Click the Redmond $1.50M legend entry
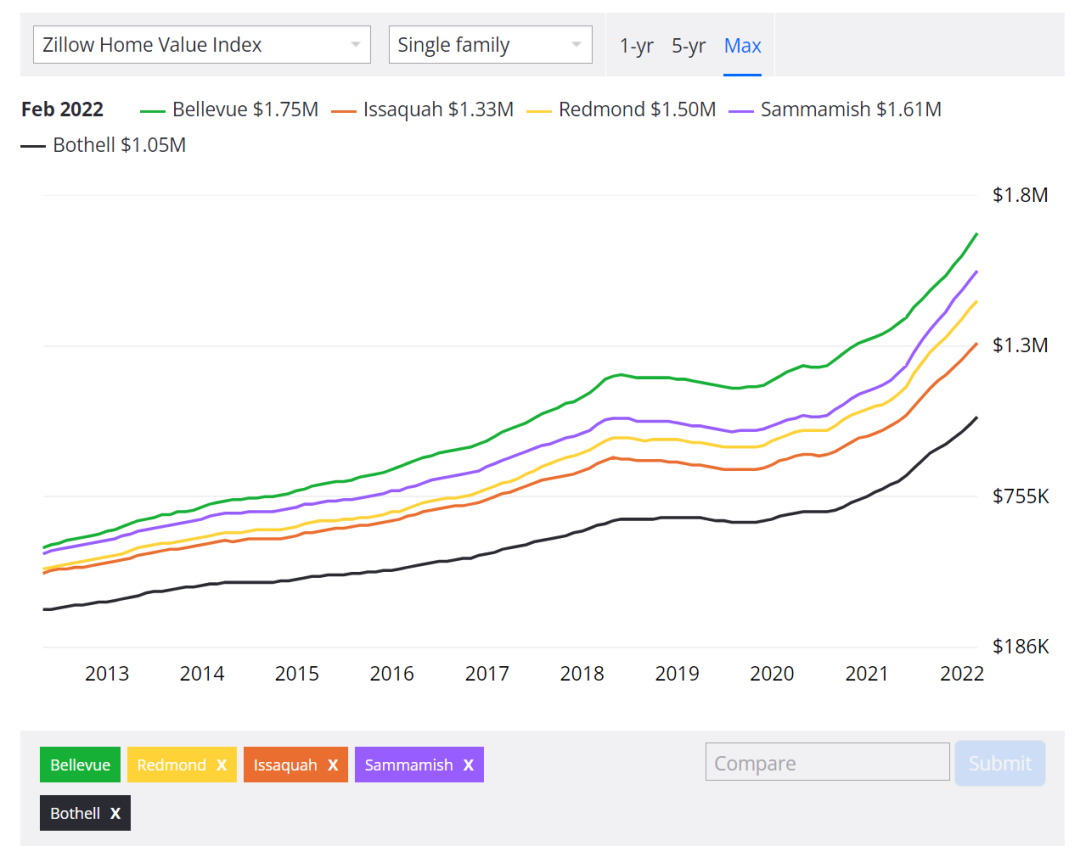Image resolution: width=1080 pixels, height=863 pixels. [x=621, y=110]
